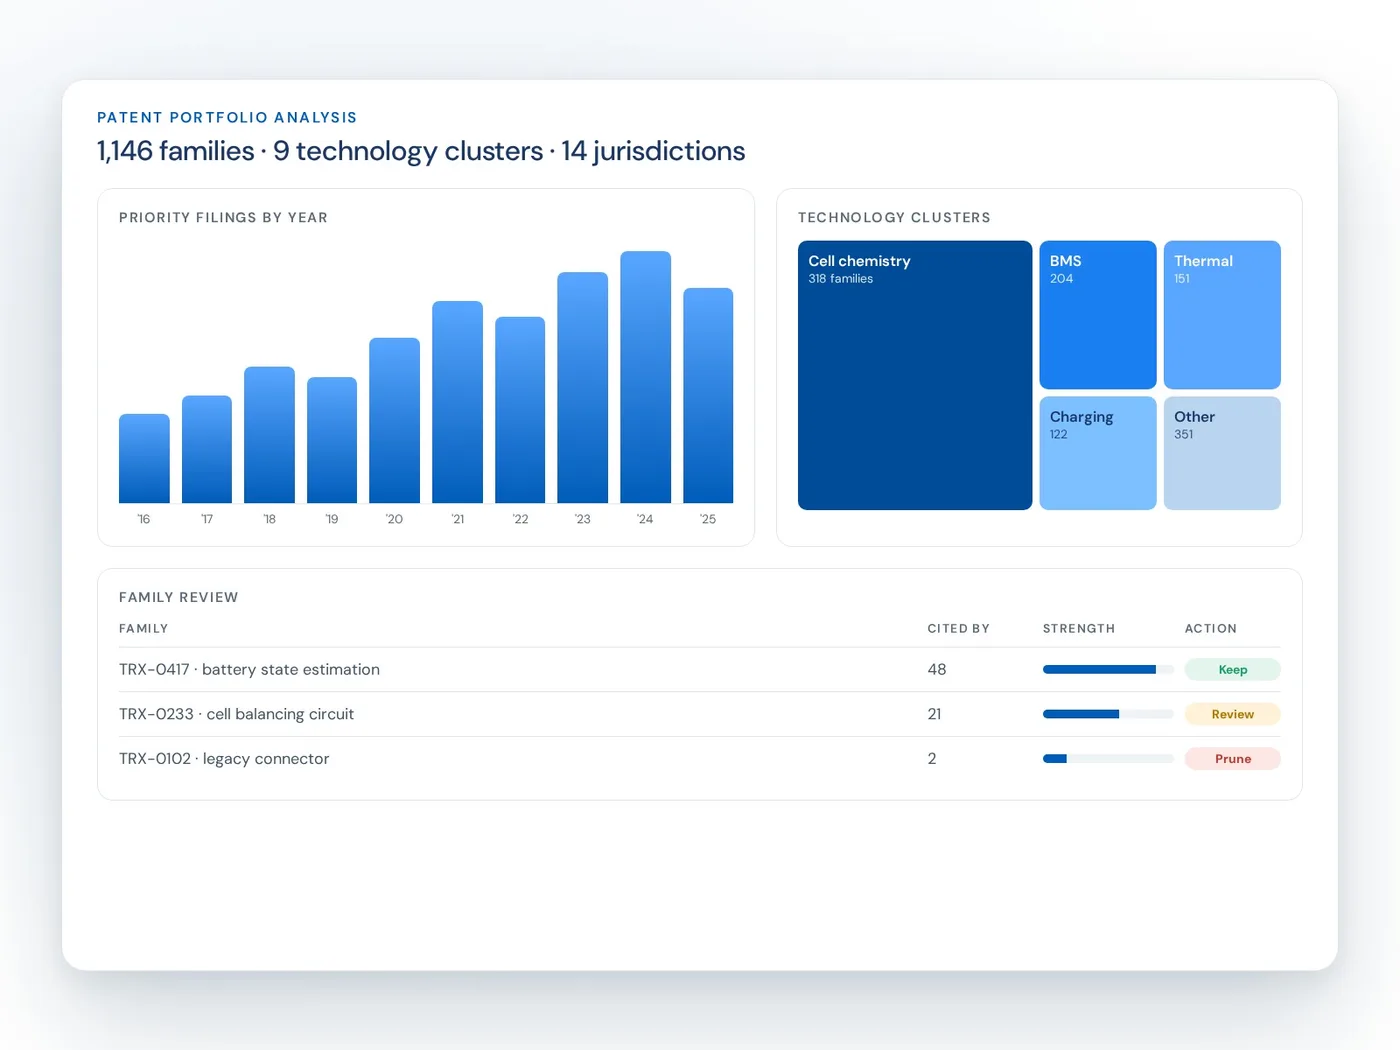This screenshot has width=1400, height=1050.
Task: Select the Thermal cluster tile
Action: click(1222, 315)
